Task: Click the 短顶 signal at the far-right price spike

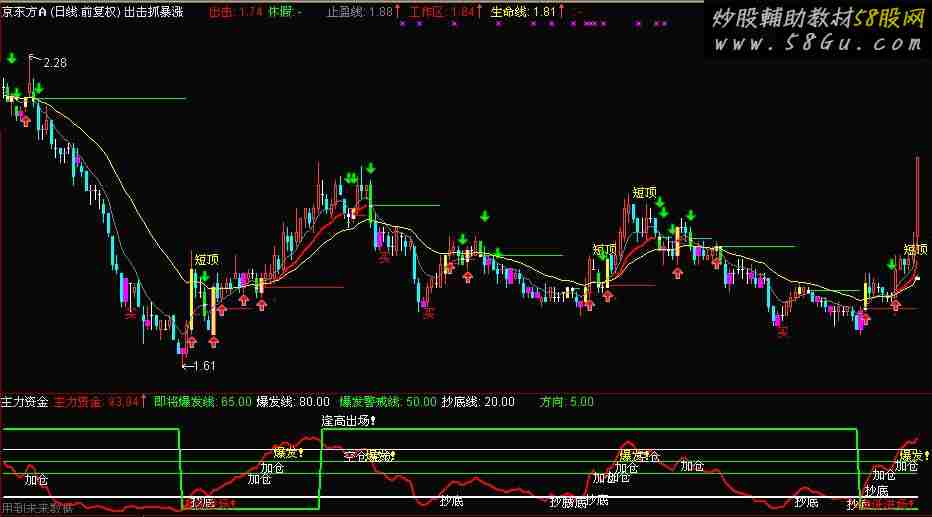Action: pyautogui.click(x=916, y=249)
